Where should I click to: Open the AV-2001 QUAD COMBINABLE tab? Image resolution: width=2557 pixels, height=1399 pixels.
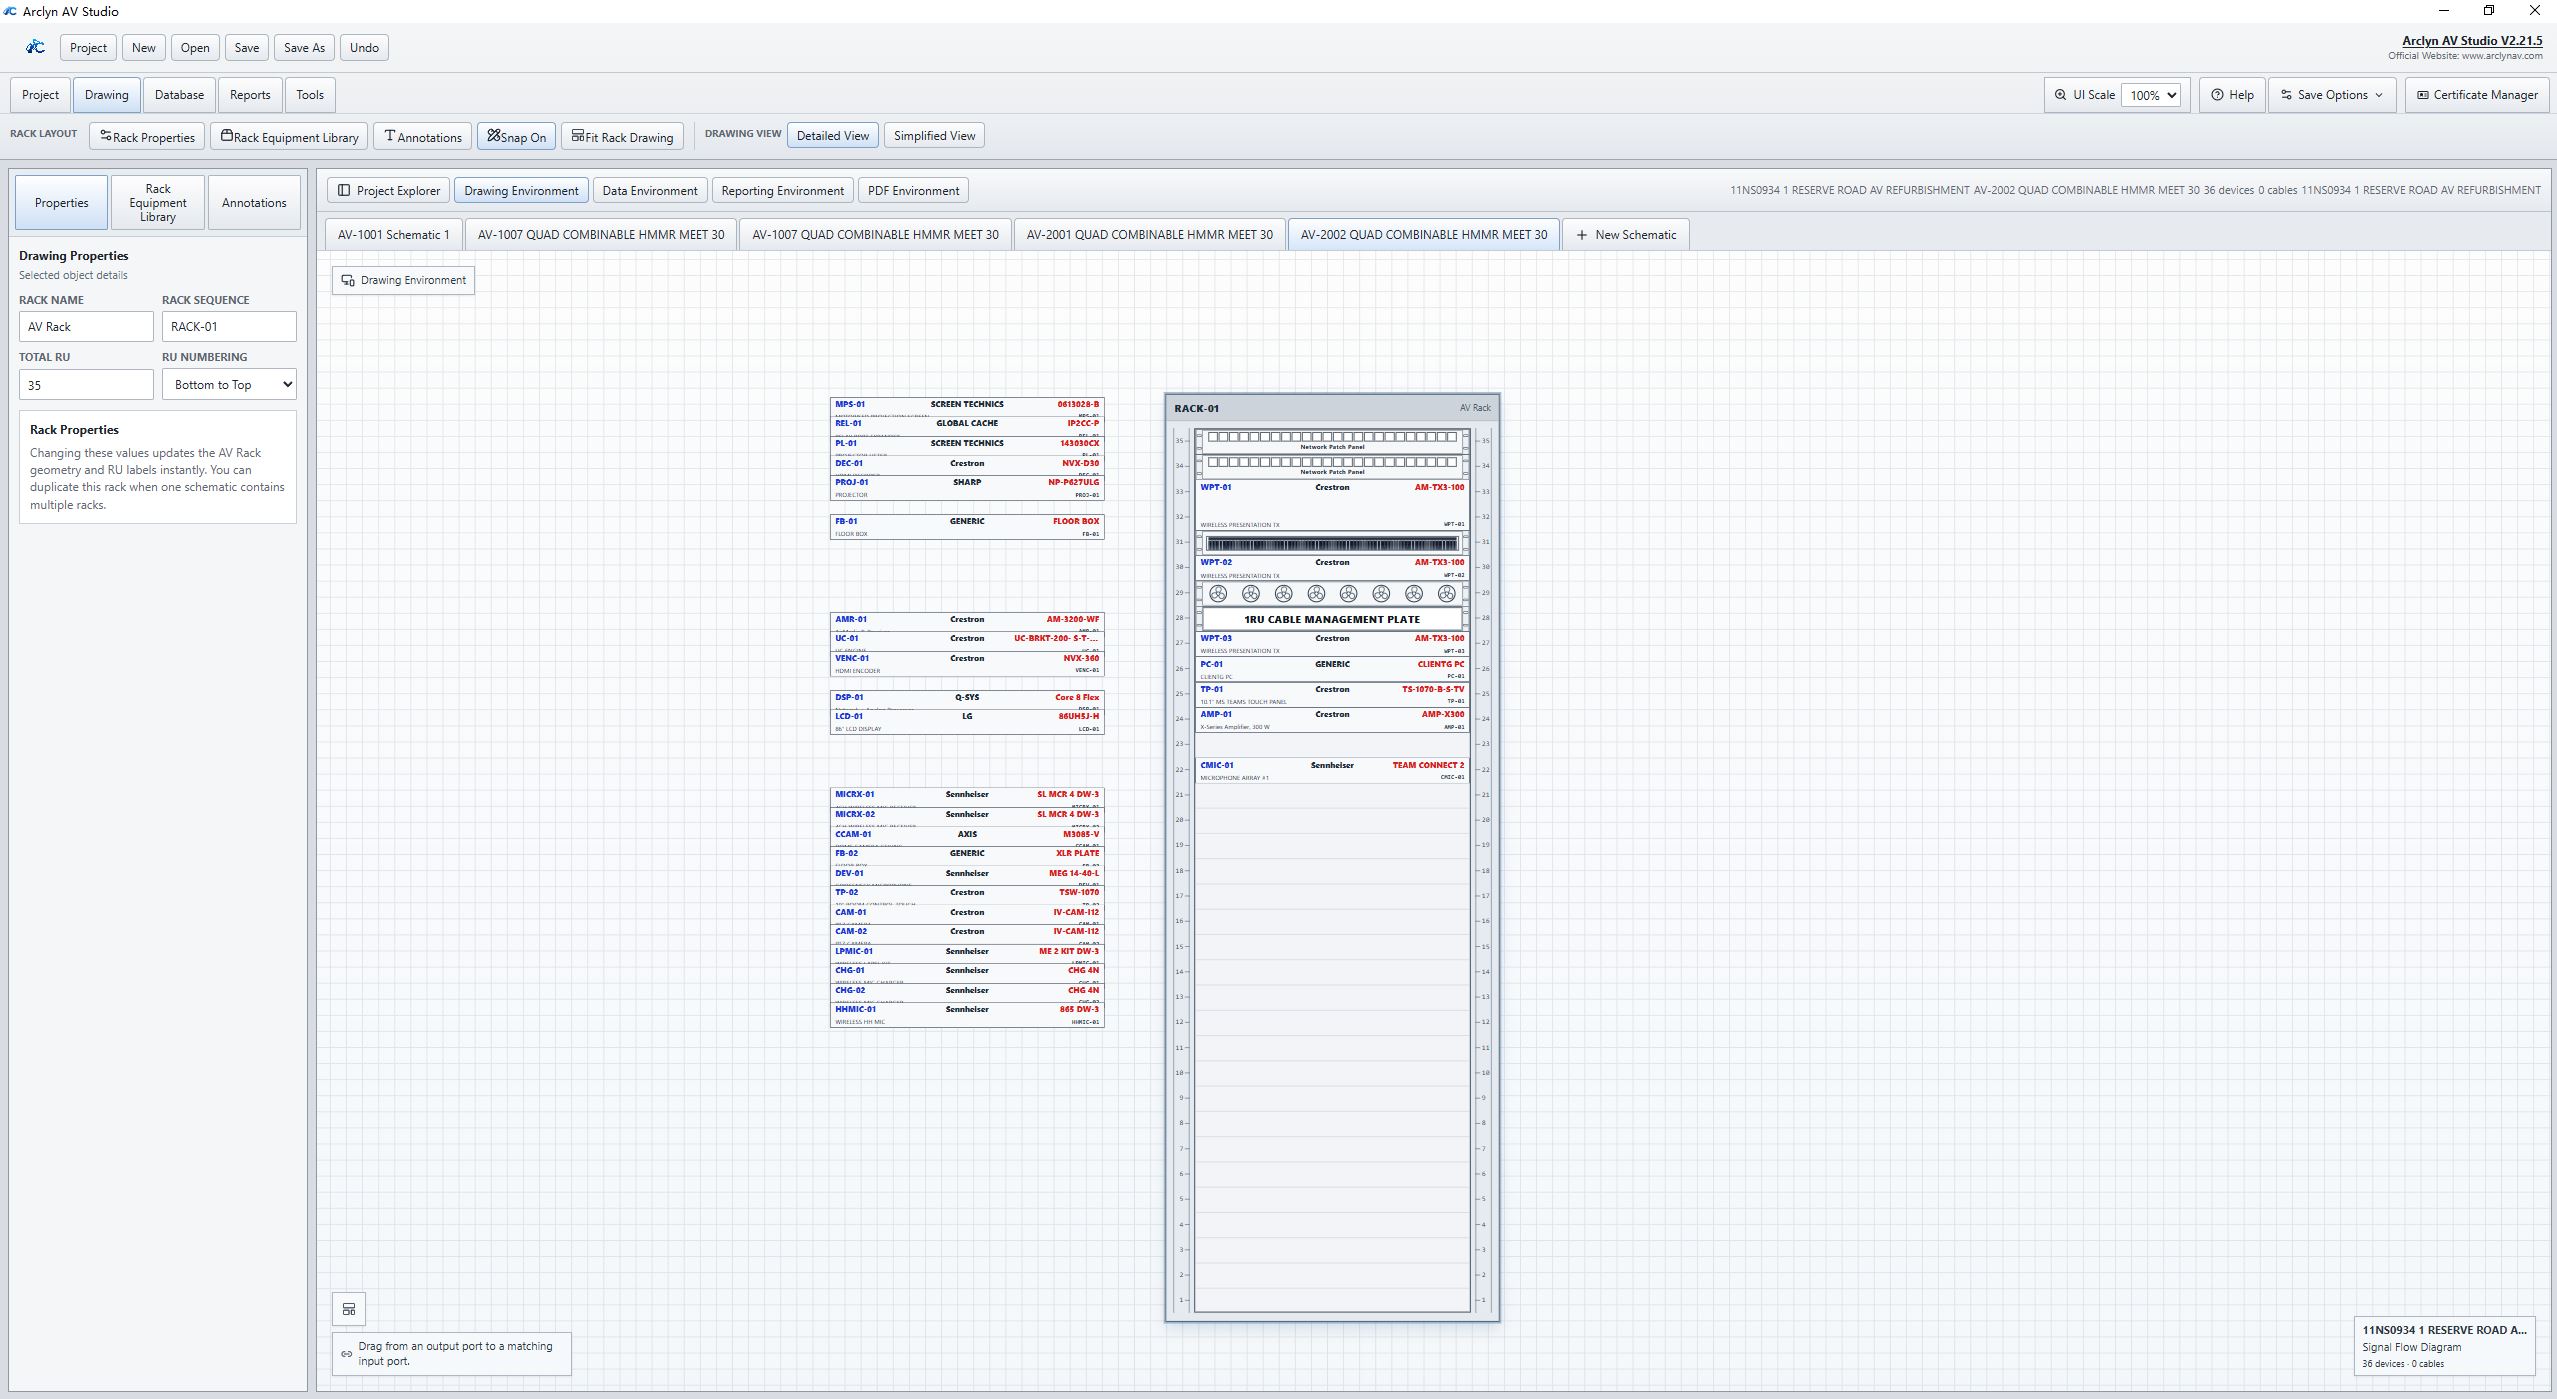tap(1150, 235)
